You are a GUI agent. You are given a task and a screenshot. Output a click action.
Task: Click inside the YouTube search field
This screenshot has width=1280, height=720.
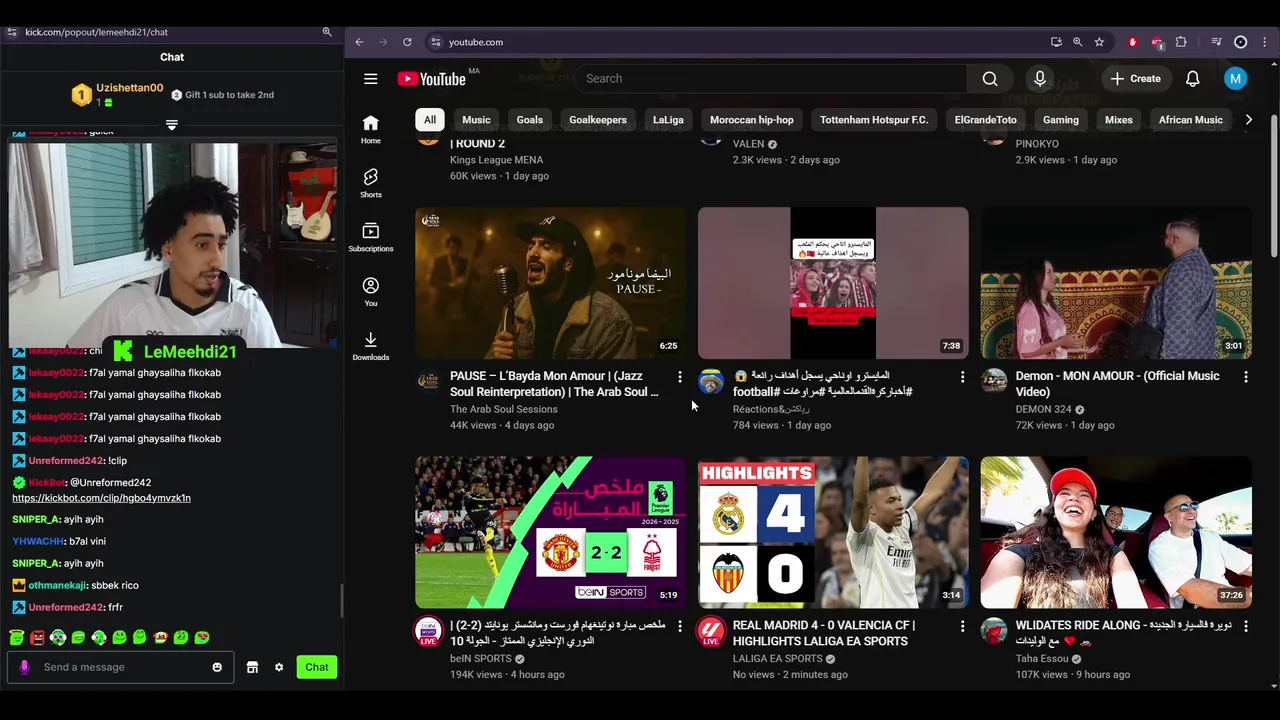[x=770, y=79]
